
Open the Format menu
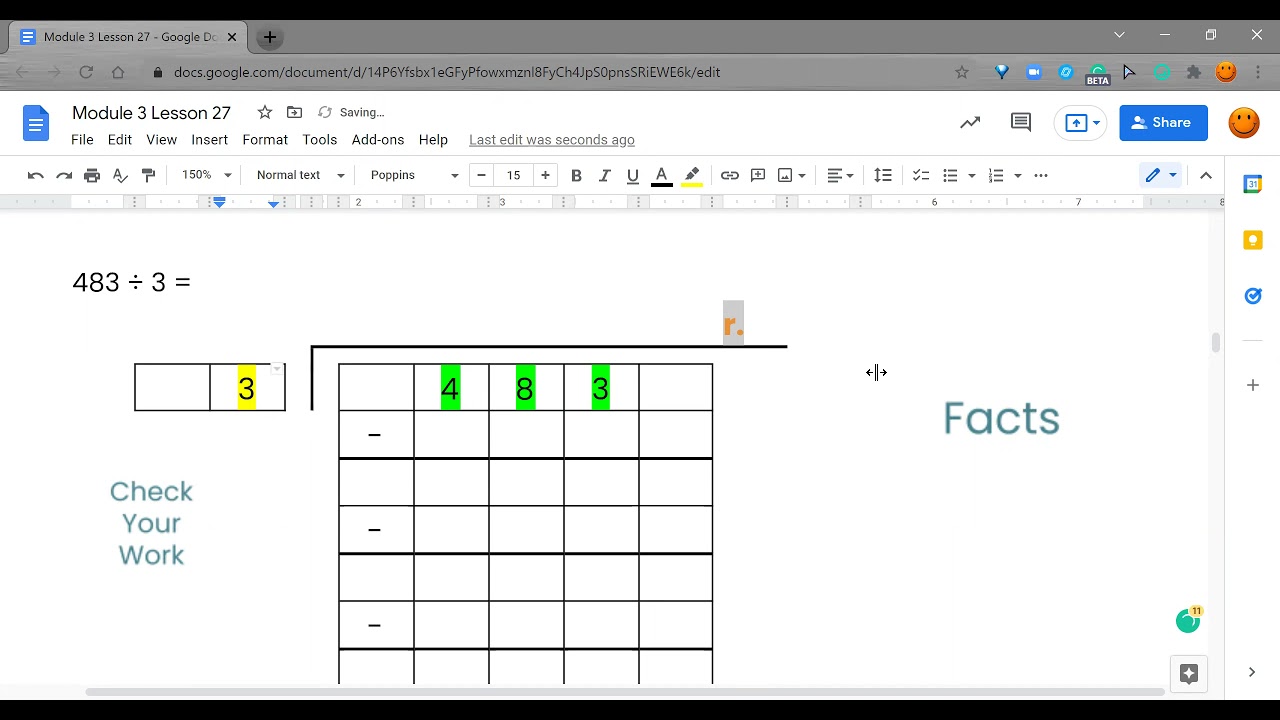coord(265,140)
